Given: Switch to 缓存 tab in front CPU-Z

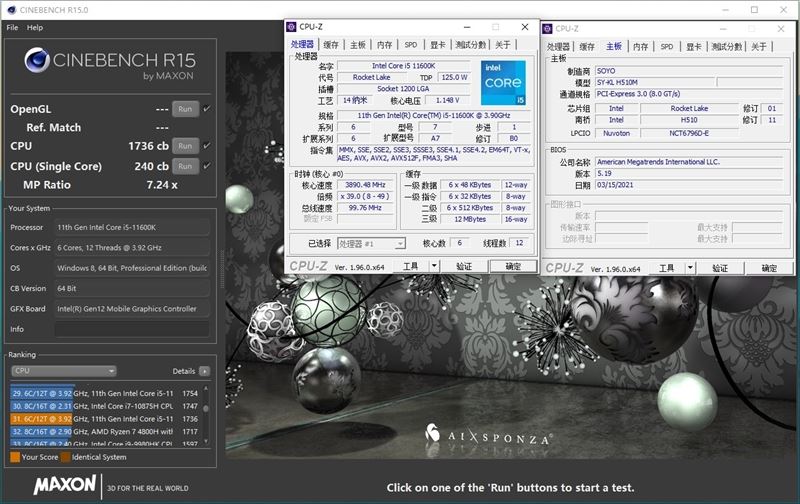Looking at the screenshot, I should coord(331,45).
